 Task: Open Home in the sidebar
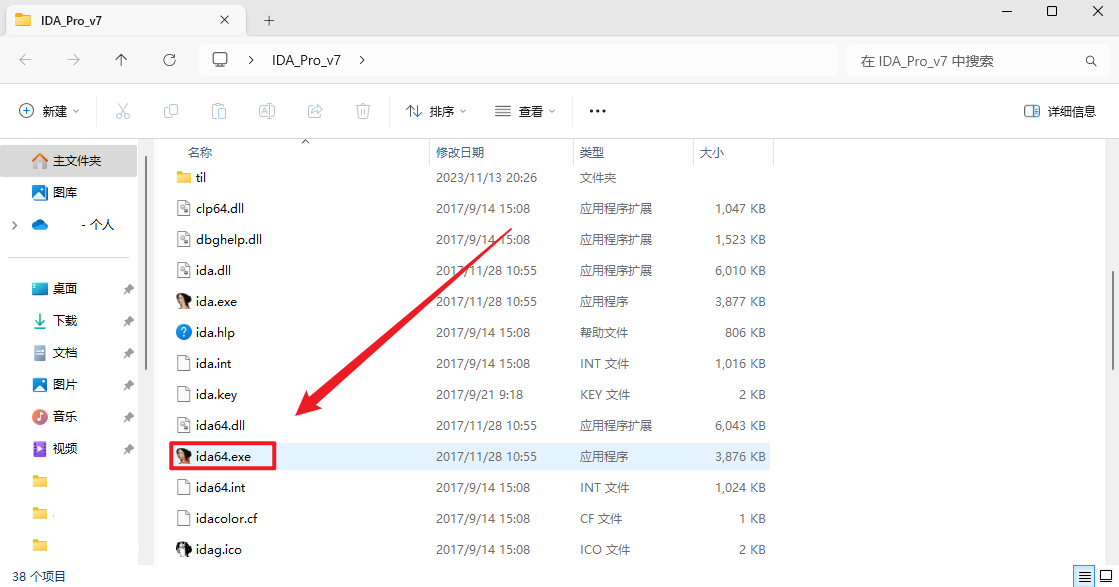[x=69, y=160]
